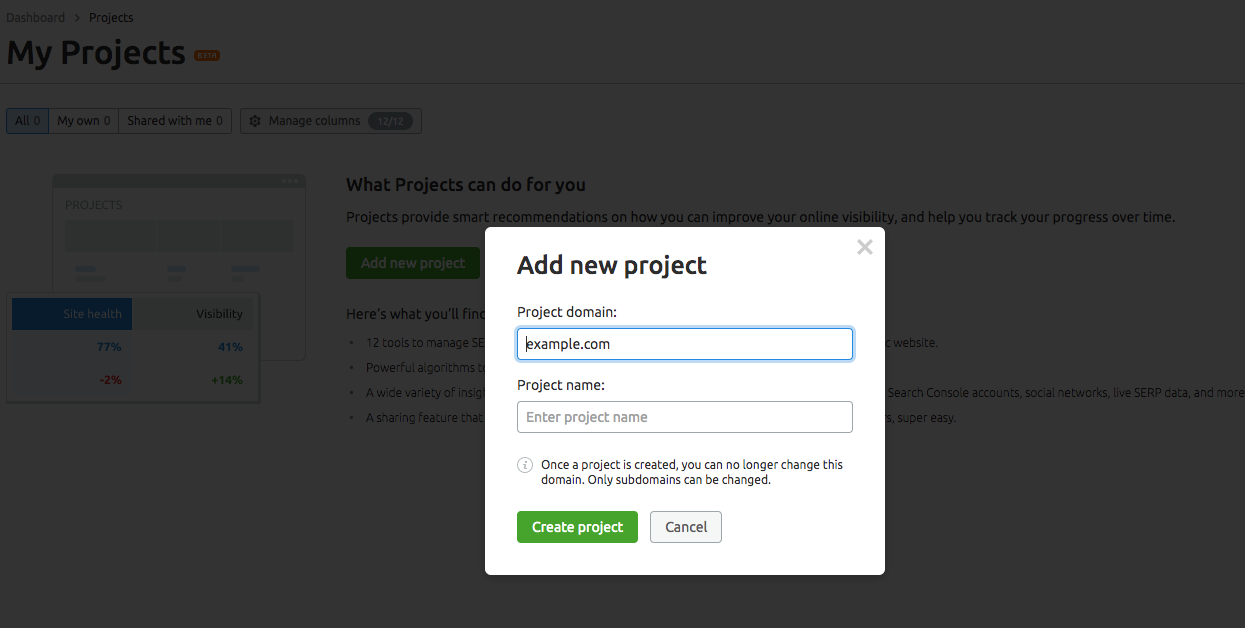Image resolution: width=1245 pixels, height=628 pixels.
Task: Click the gear icon in Manage columns
Action: coord(255,121)
